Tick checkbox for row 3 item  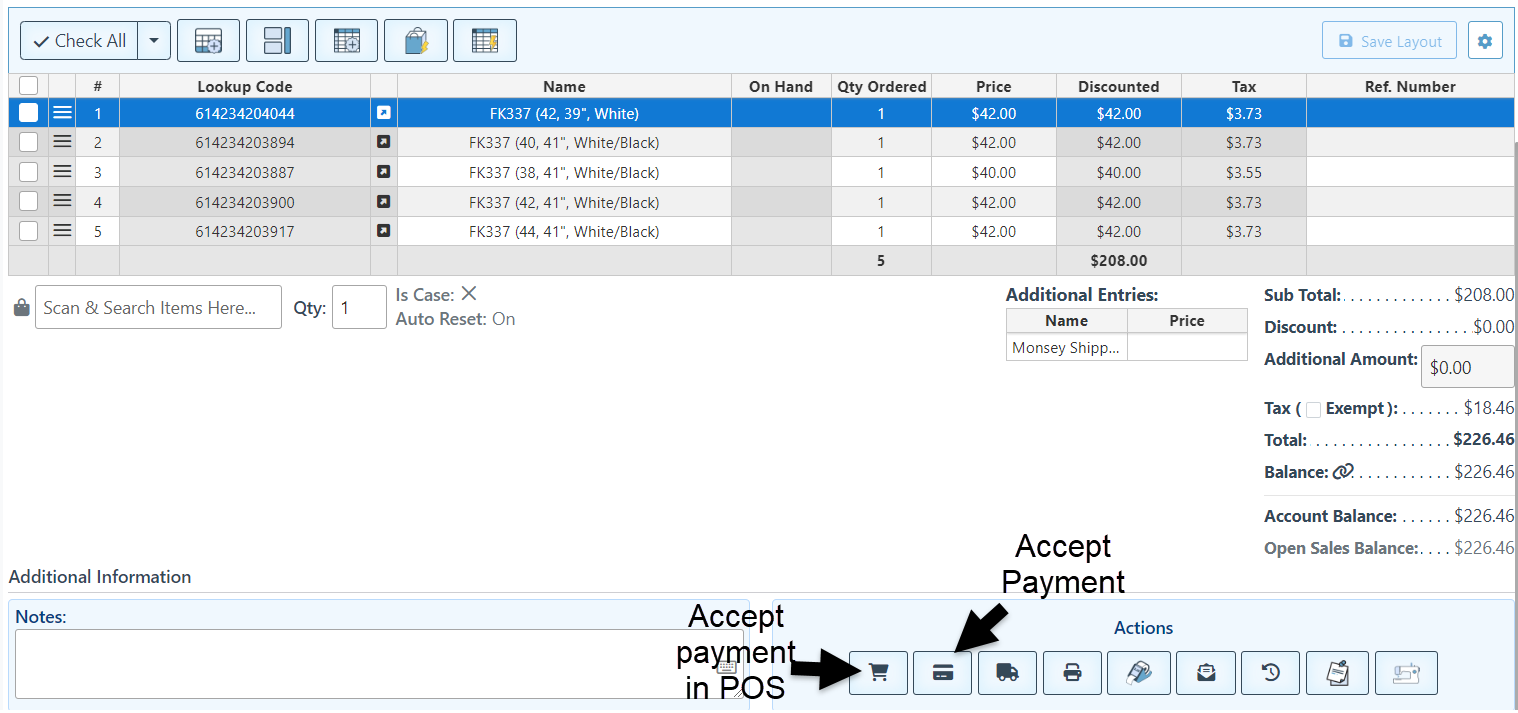point(28,172)
